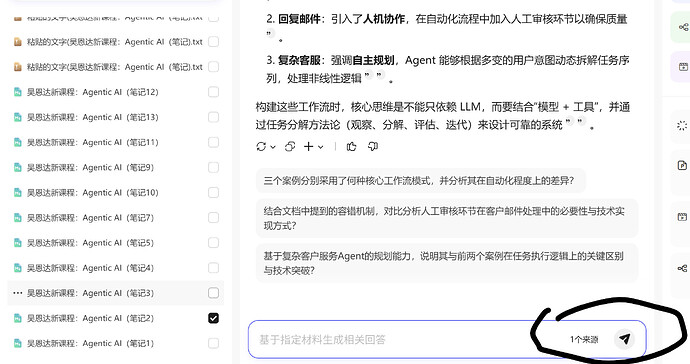Open the three-dot menu on 笔记3 row
This screenshot has width=690, height=364.
point(18,293)
